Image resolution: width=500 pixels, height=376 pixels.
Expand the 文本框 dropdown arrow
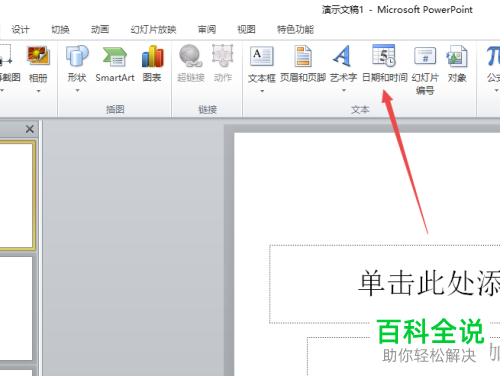(262, 91)
